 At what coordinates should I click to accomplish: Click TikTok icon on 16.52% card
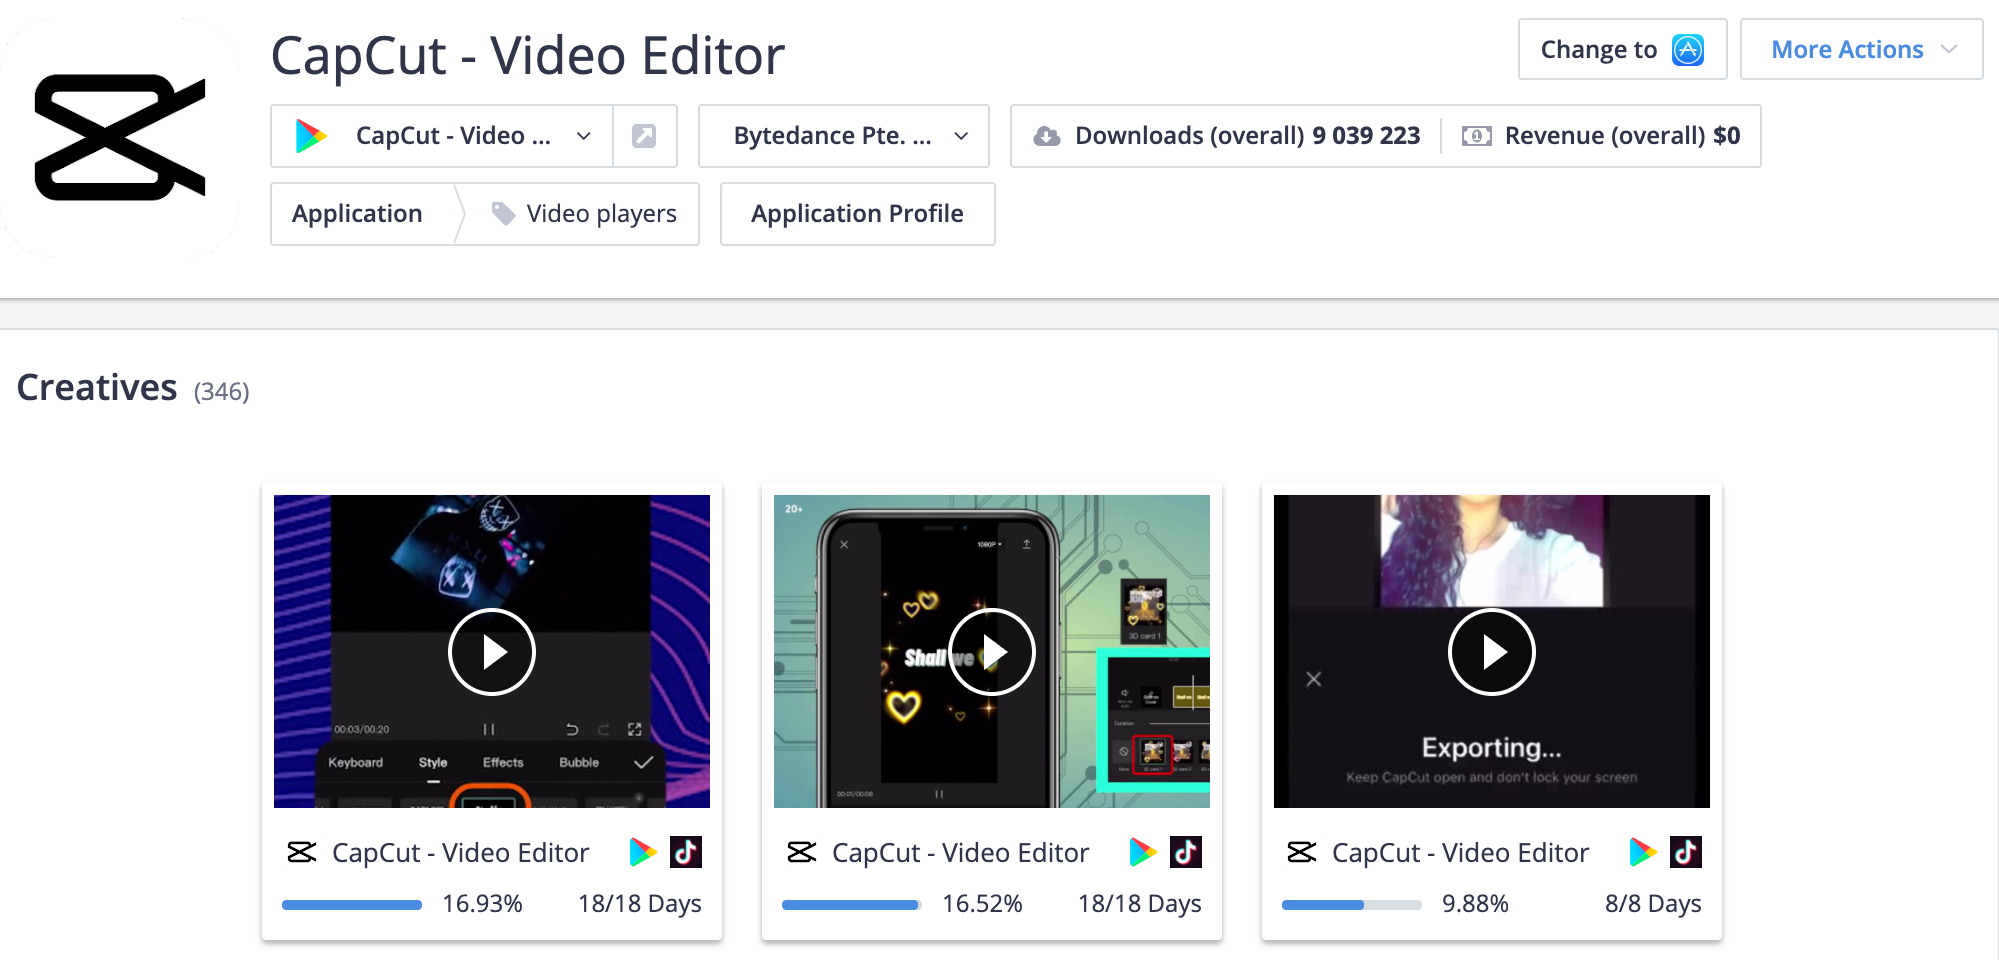(x=1186, y=852)
